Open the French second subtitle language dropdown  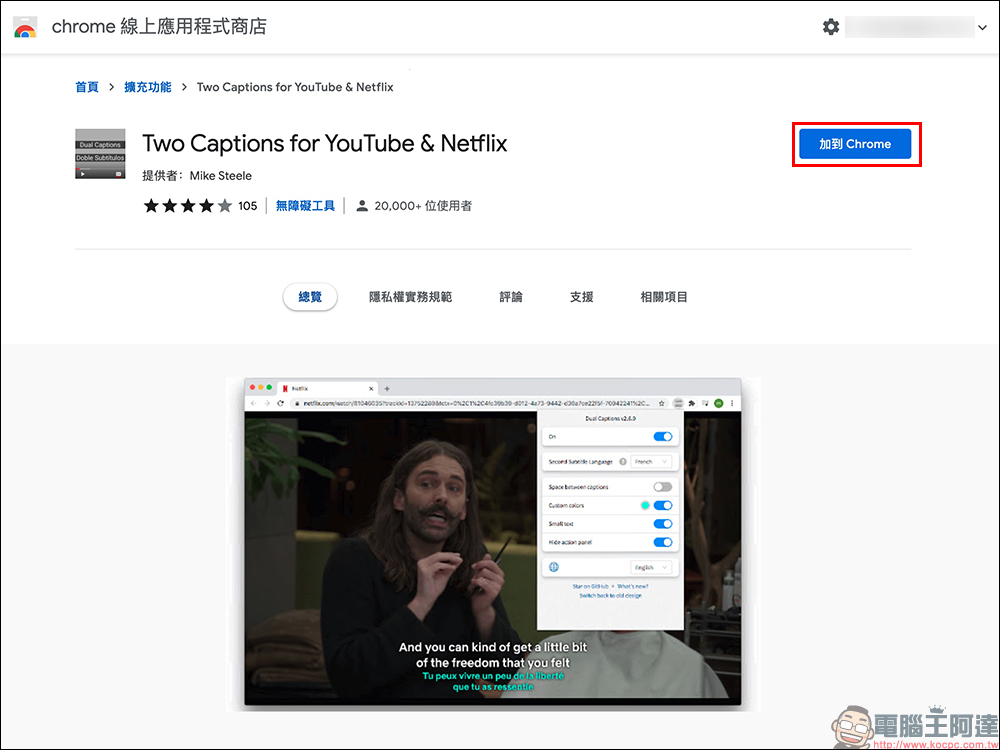651,462
